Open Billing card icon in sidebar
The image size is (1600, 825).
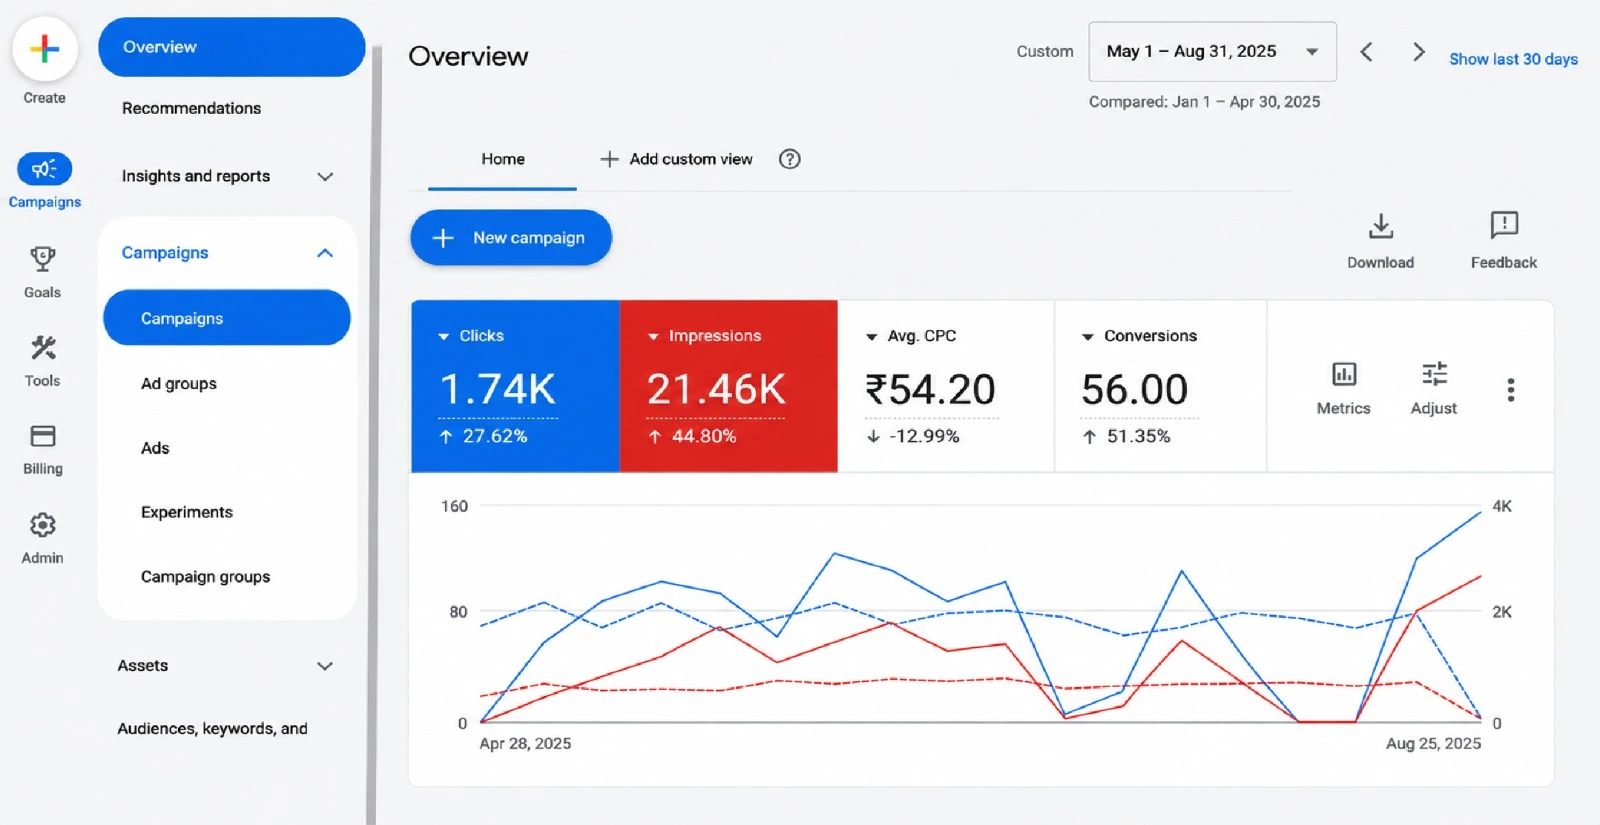(42, 436)
